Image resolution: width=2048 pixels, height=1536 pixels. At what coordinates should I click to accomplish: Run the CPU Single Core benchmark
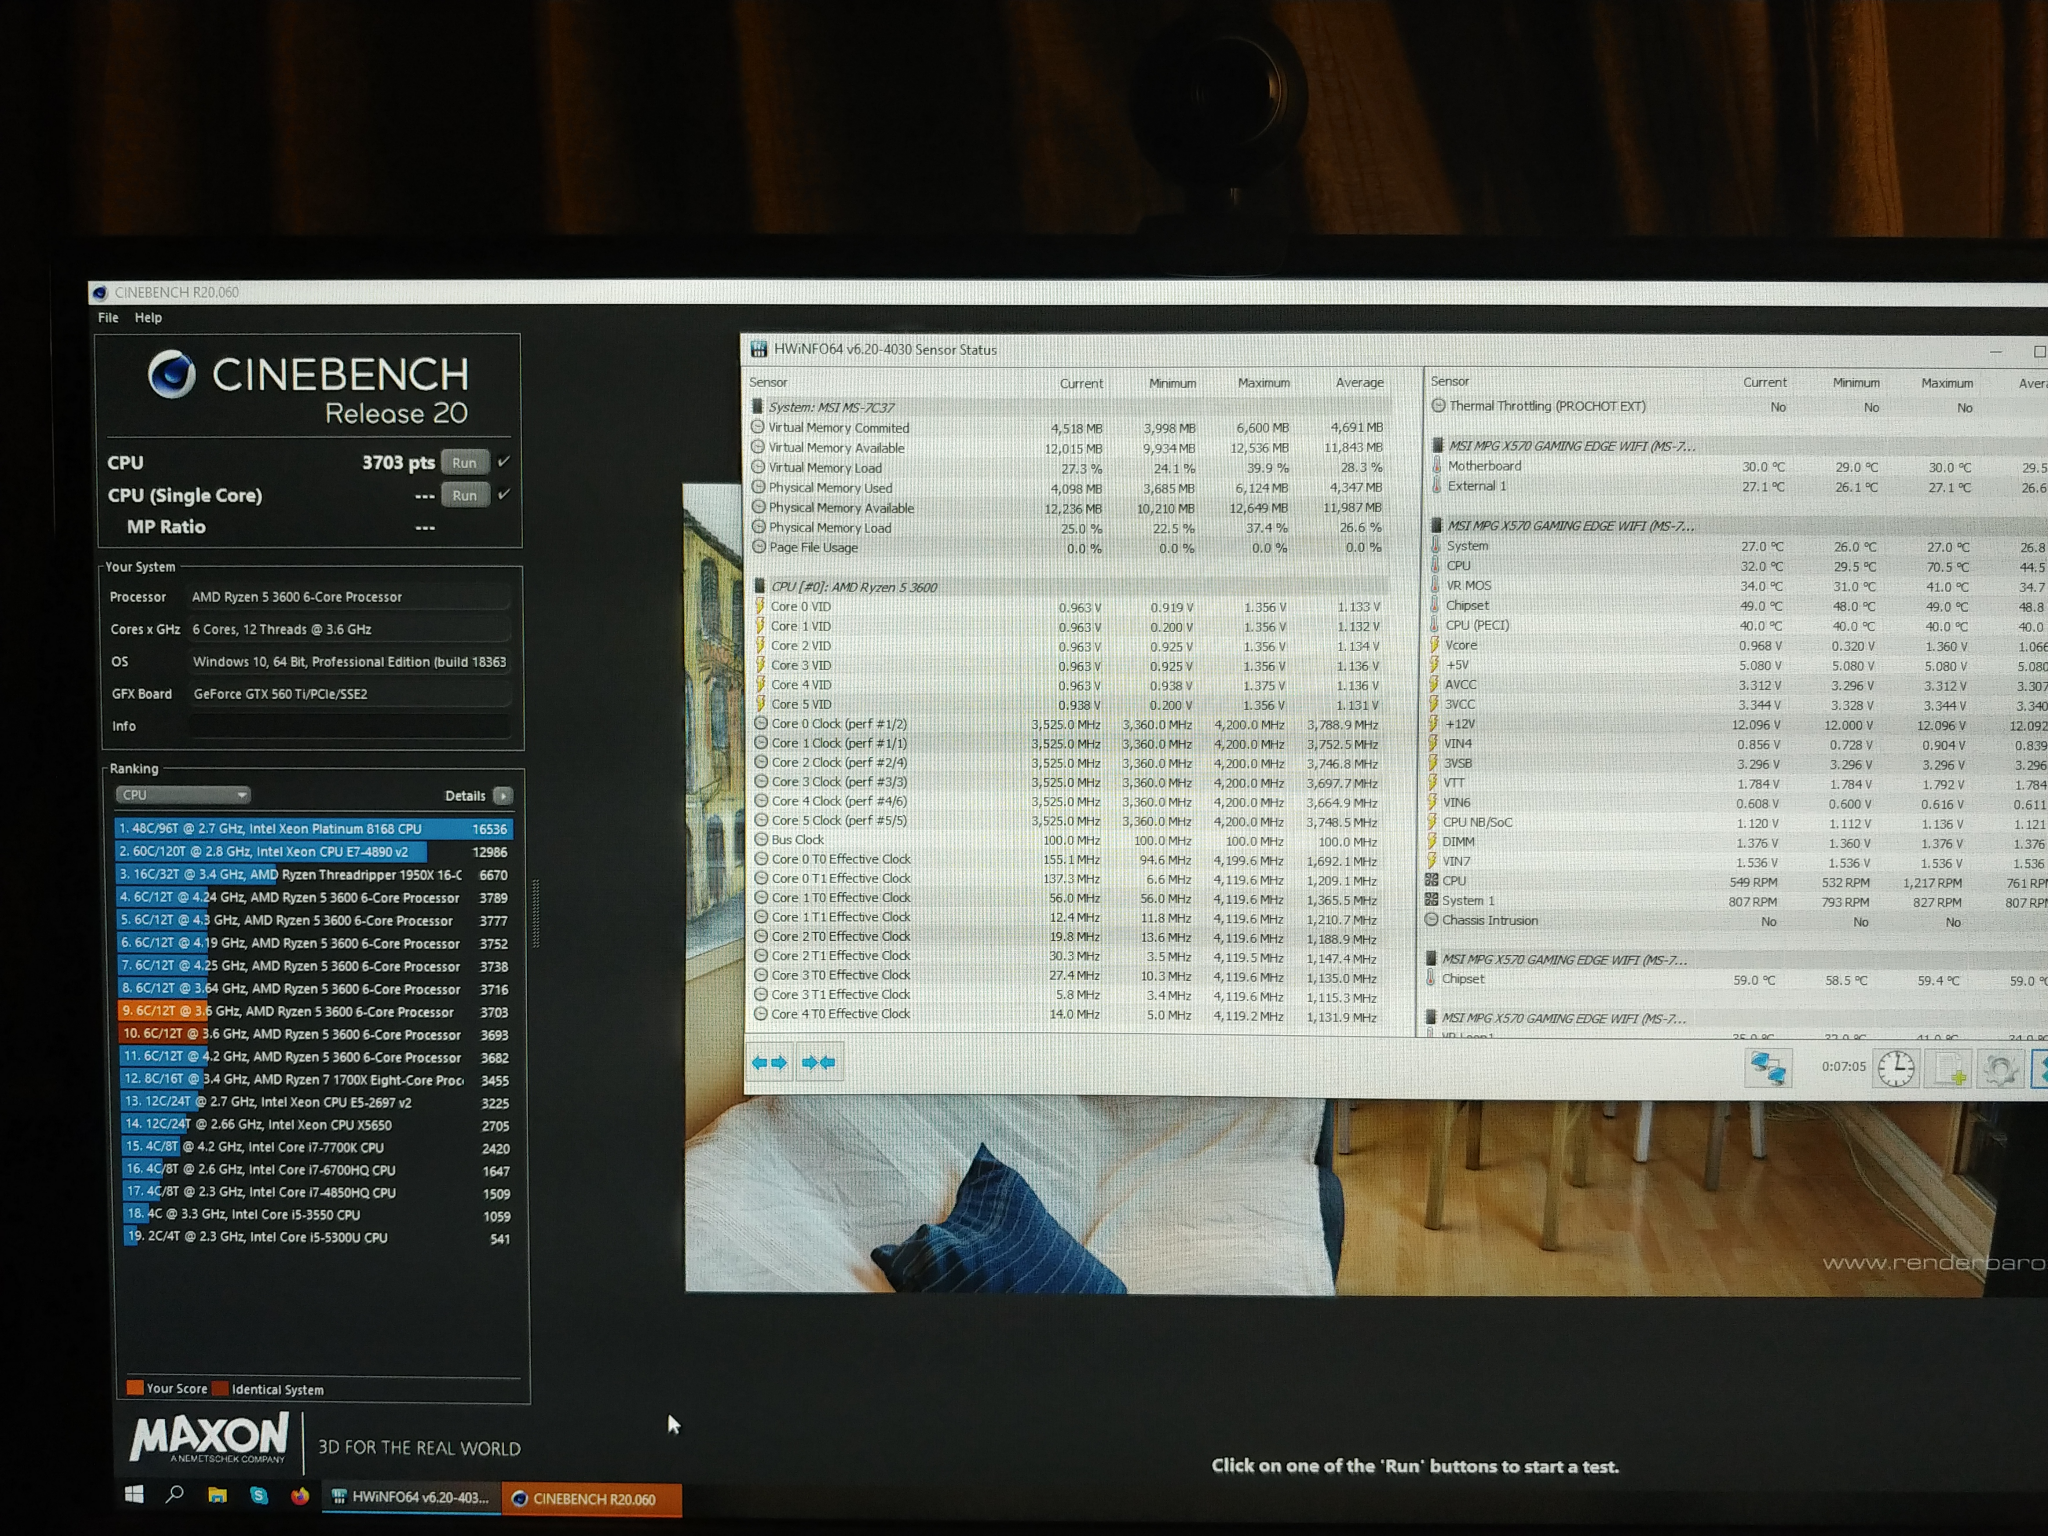(x=464, y=495)
